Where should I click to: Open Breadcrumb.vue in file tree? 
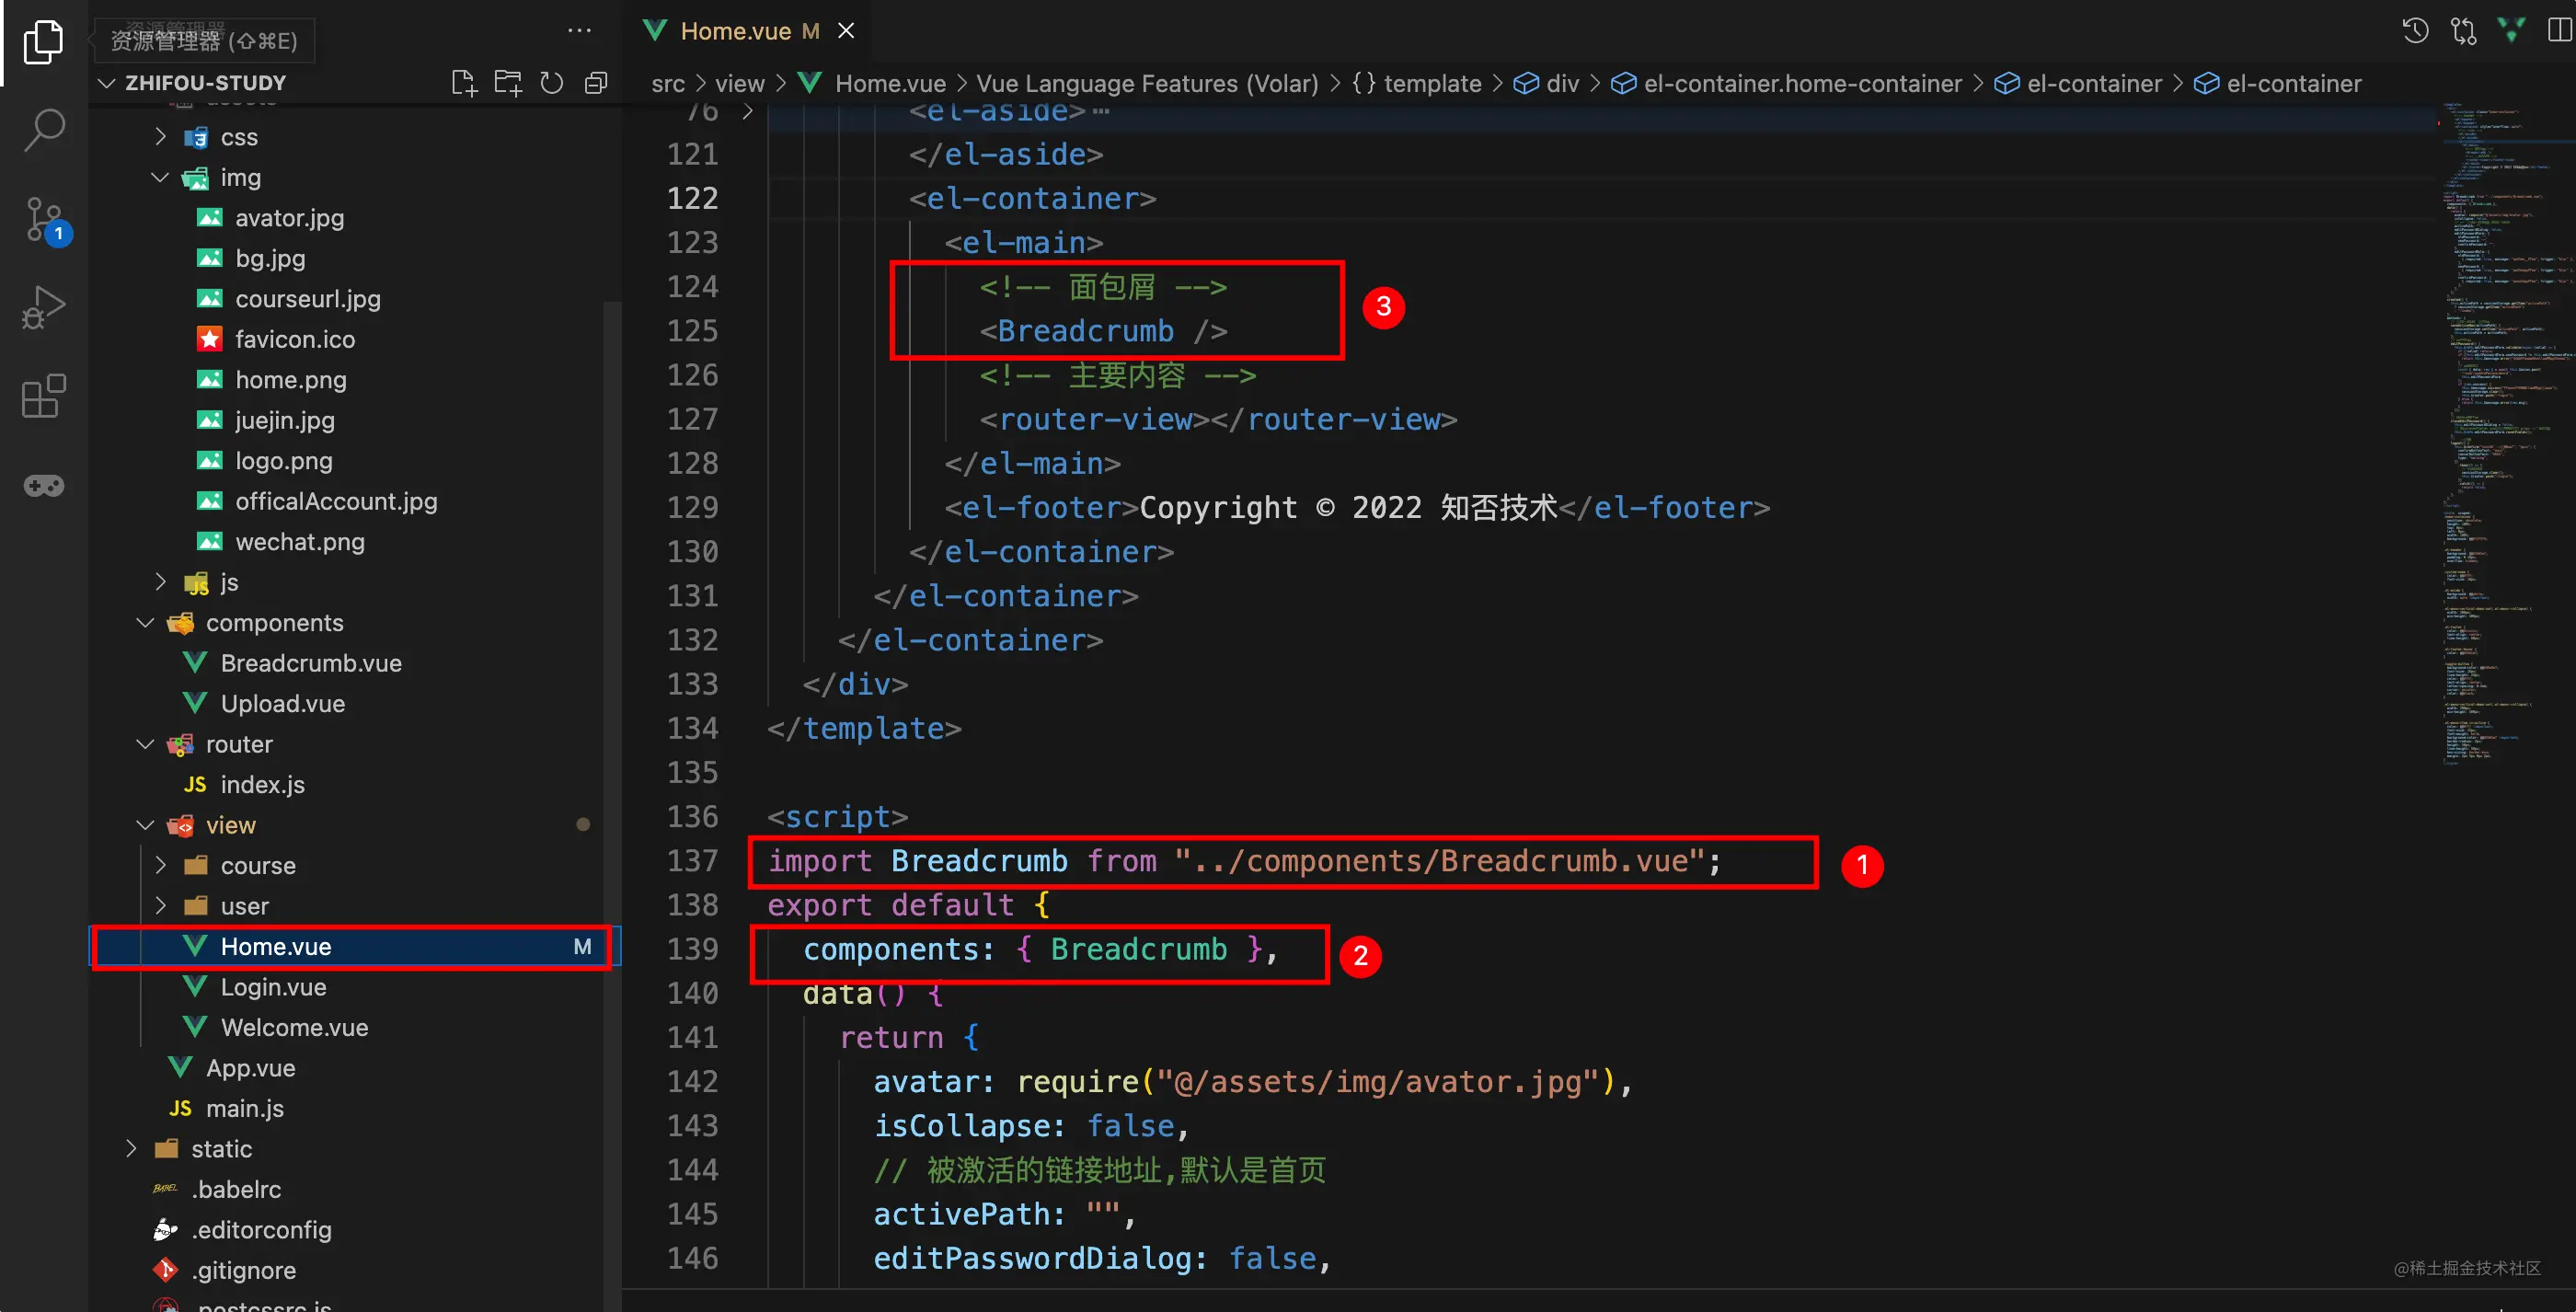(x=310, y=663)
